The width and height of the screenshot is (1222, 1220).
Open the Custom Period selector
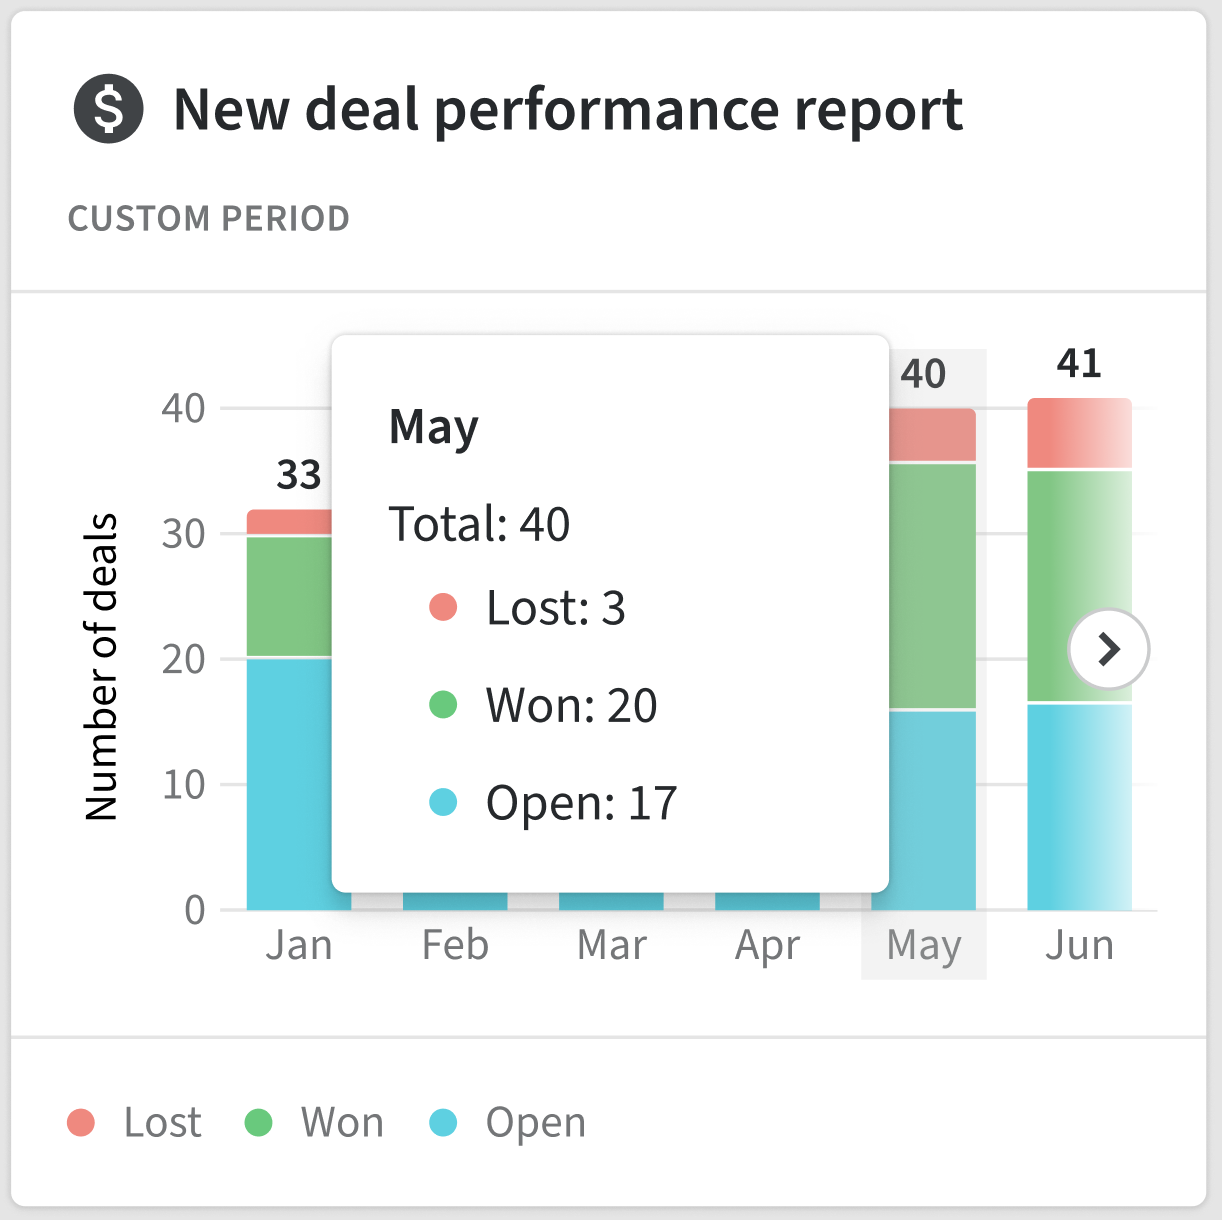[209, 218]
